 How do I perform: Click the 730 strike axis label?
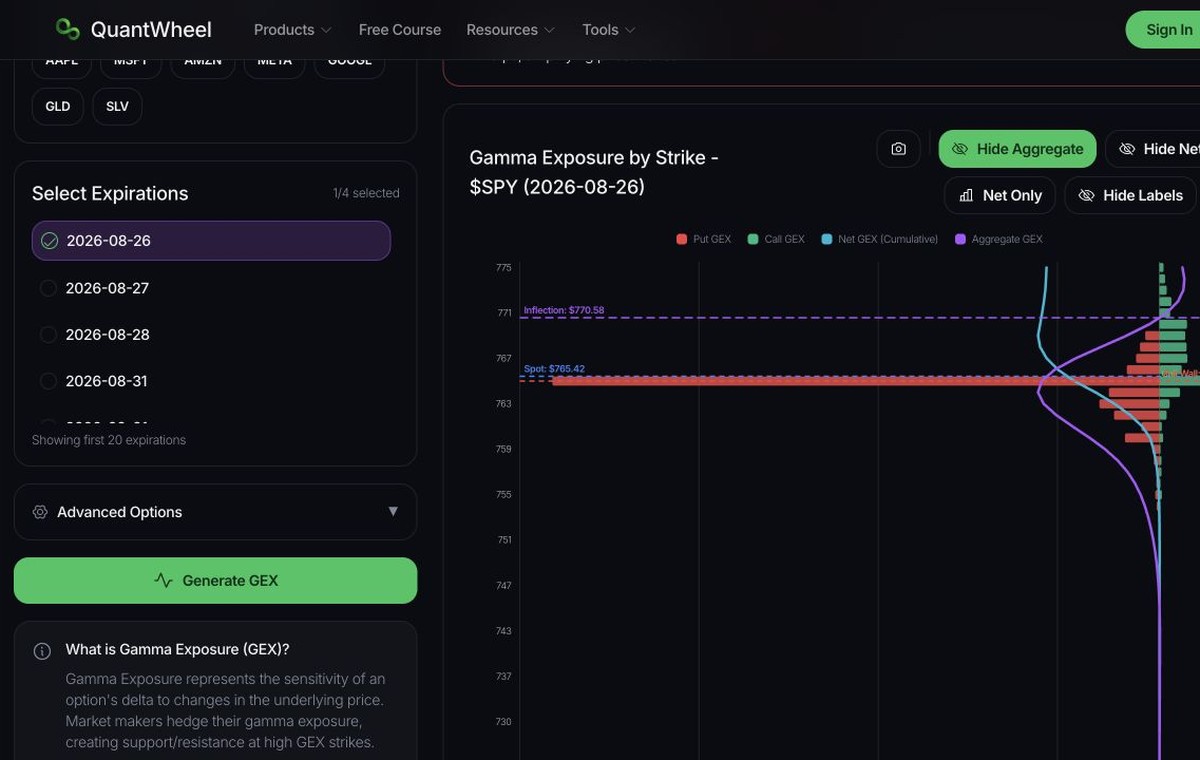(x=503, y=721)
